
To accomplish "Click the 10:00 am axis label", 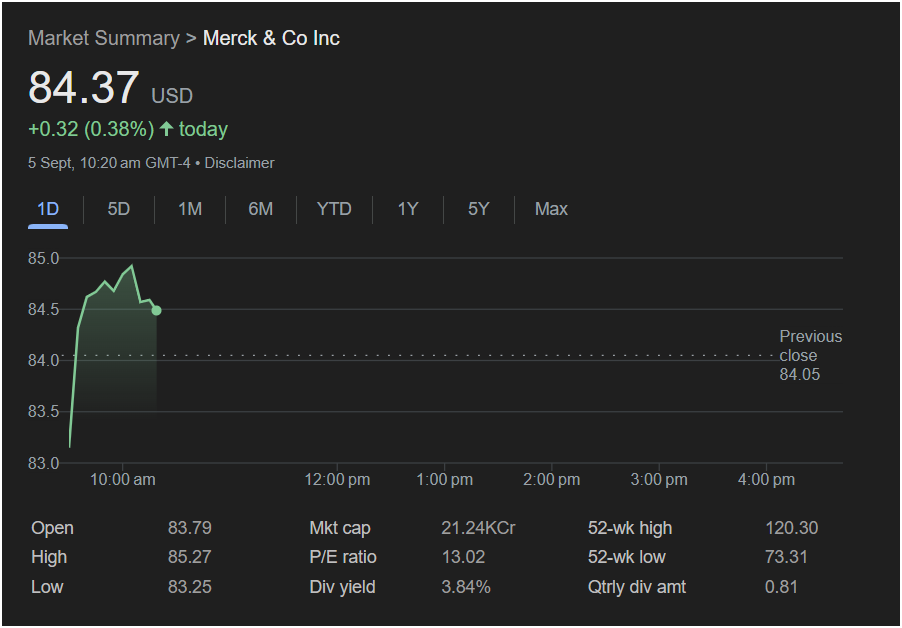I will point(123,480).
